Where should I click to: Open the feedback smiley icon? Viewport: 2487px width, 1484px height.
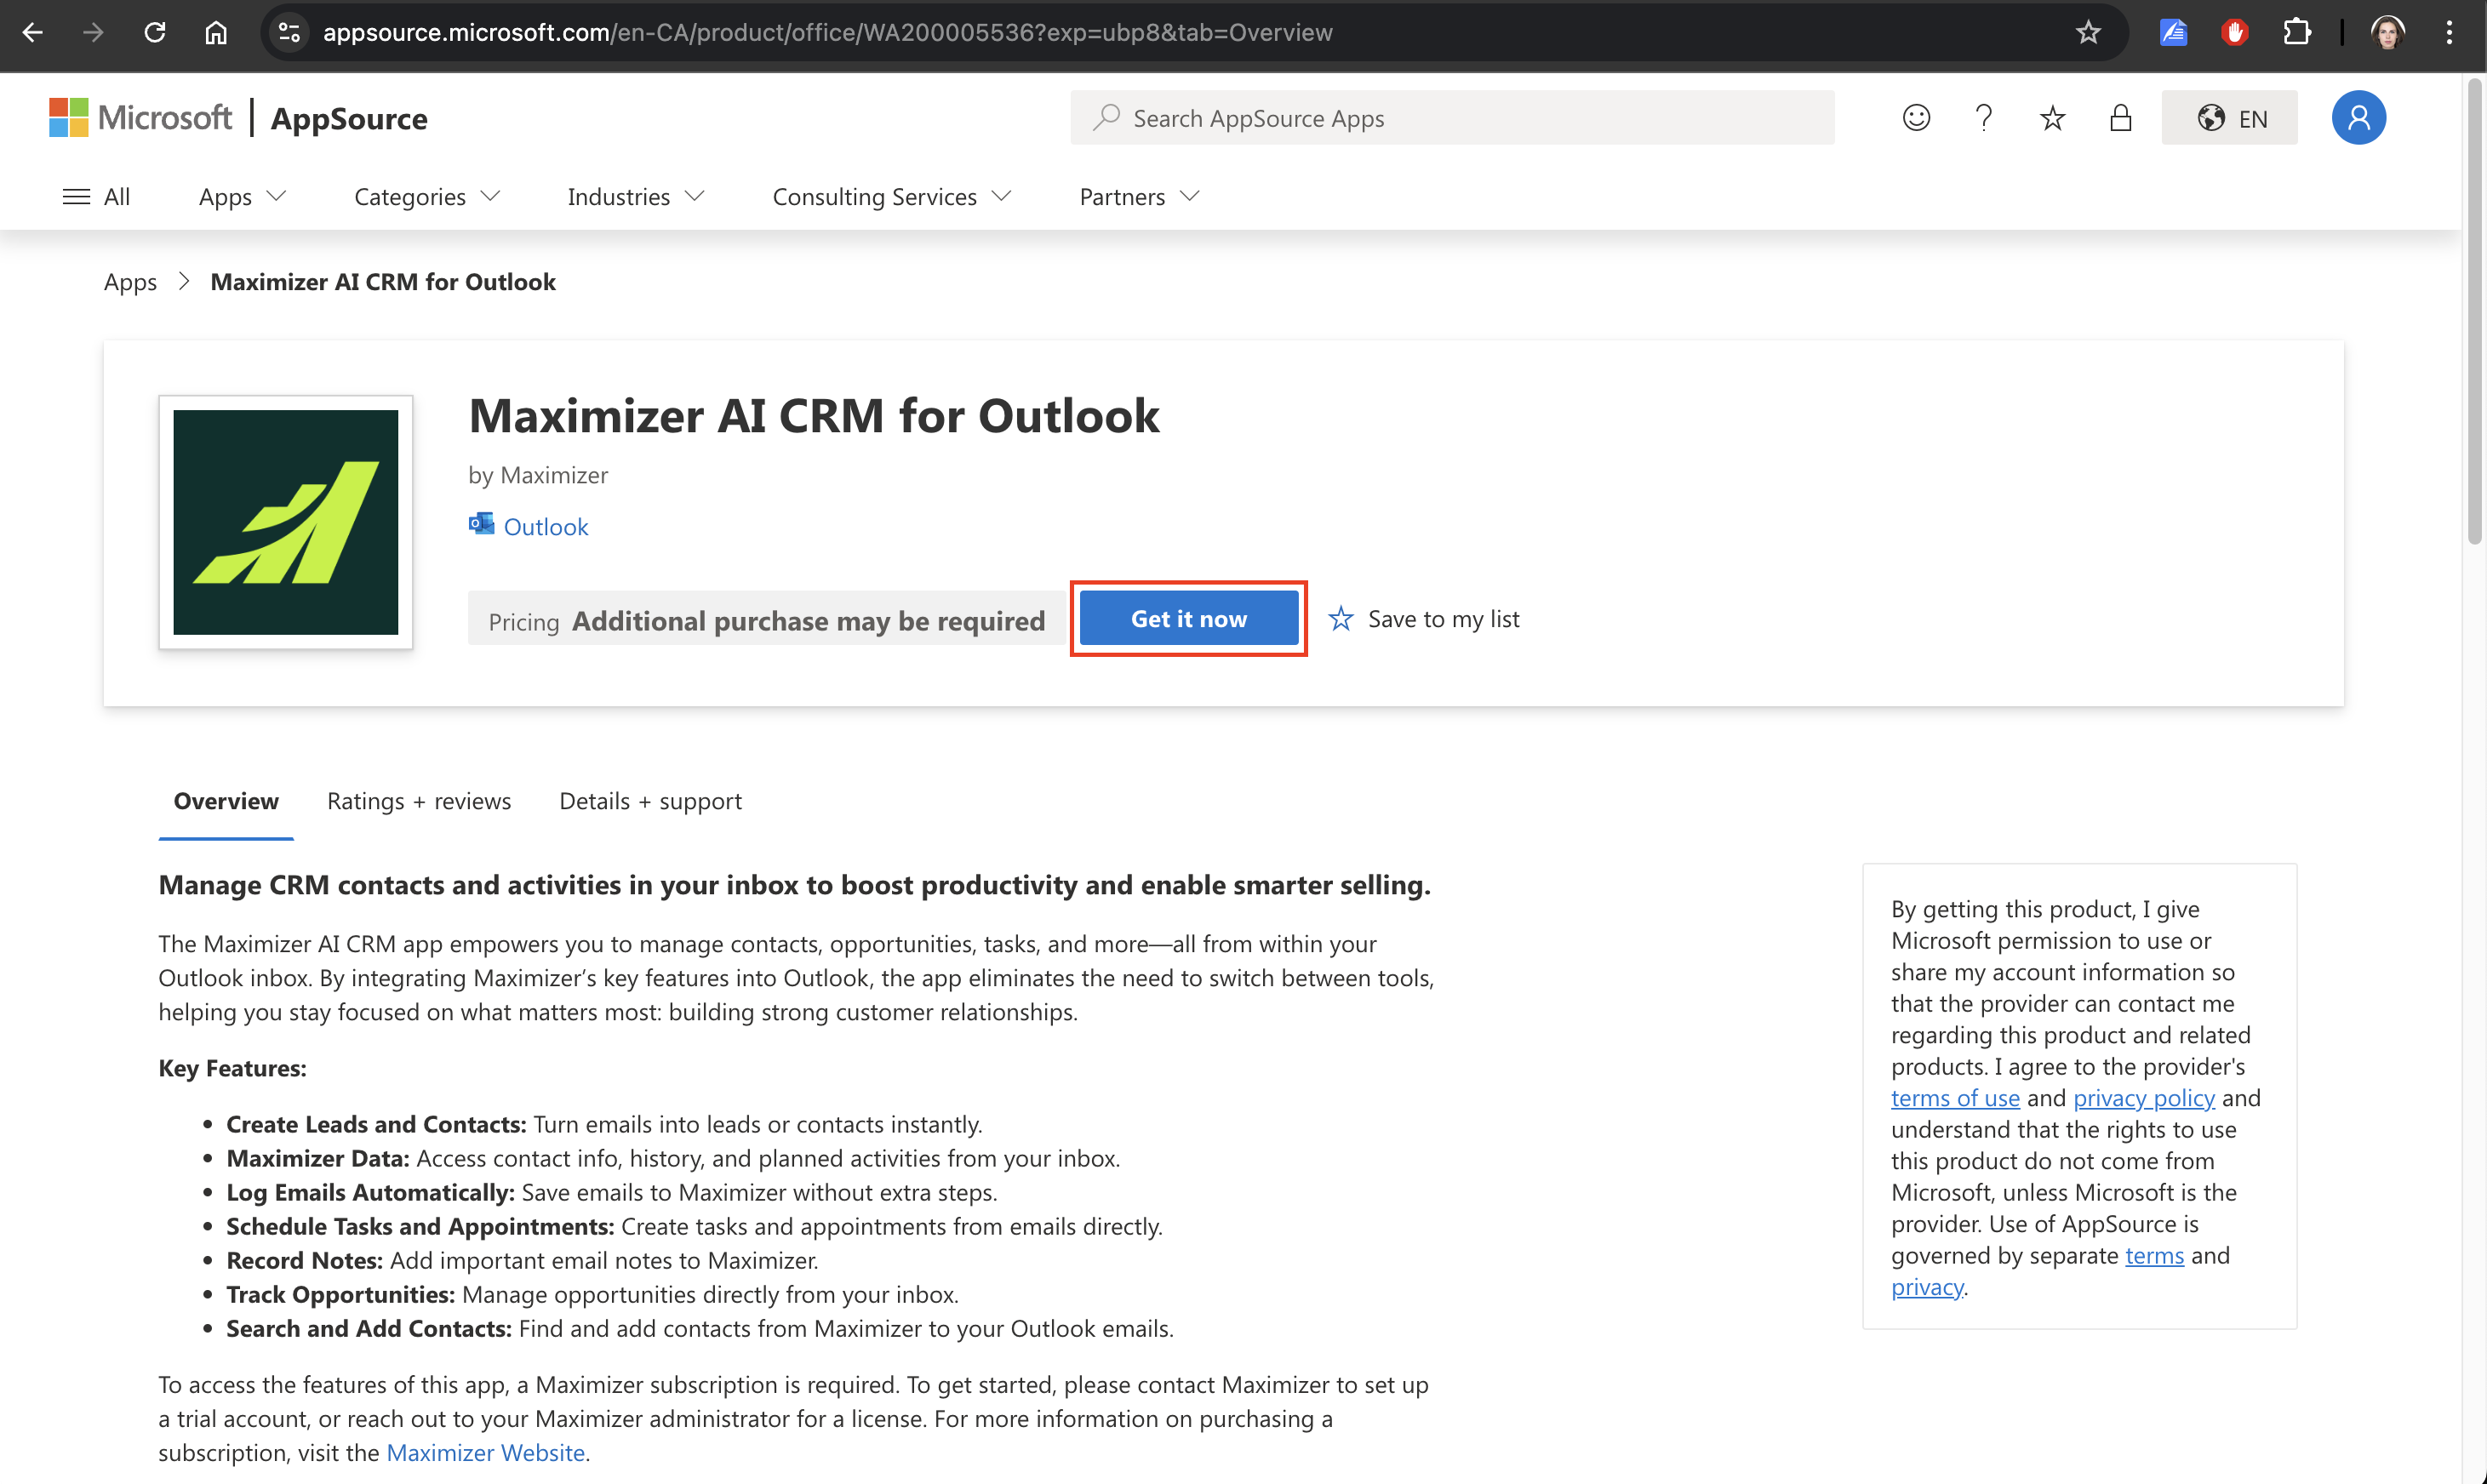click(x=1915, y=118)
